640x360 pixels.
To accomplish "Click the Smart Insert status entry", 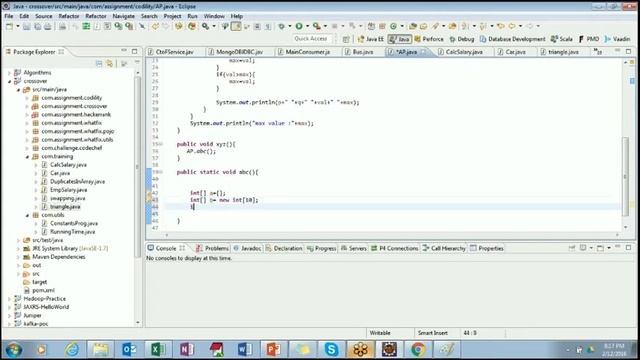I will pos(433,333).
